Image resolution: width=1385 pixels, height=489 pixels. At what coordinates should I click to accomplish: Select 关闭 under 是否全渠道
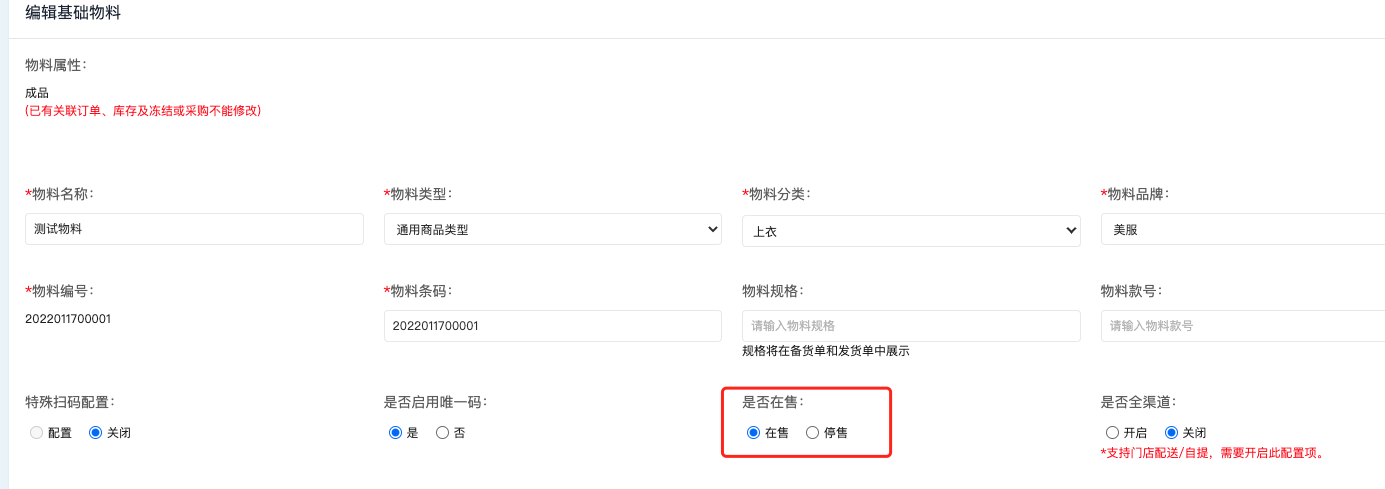coord(1171,433)
